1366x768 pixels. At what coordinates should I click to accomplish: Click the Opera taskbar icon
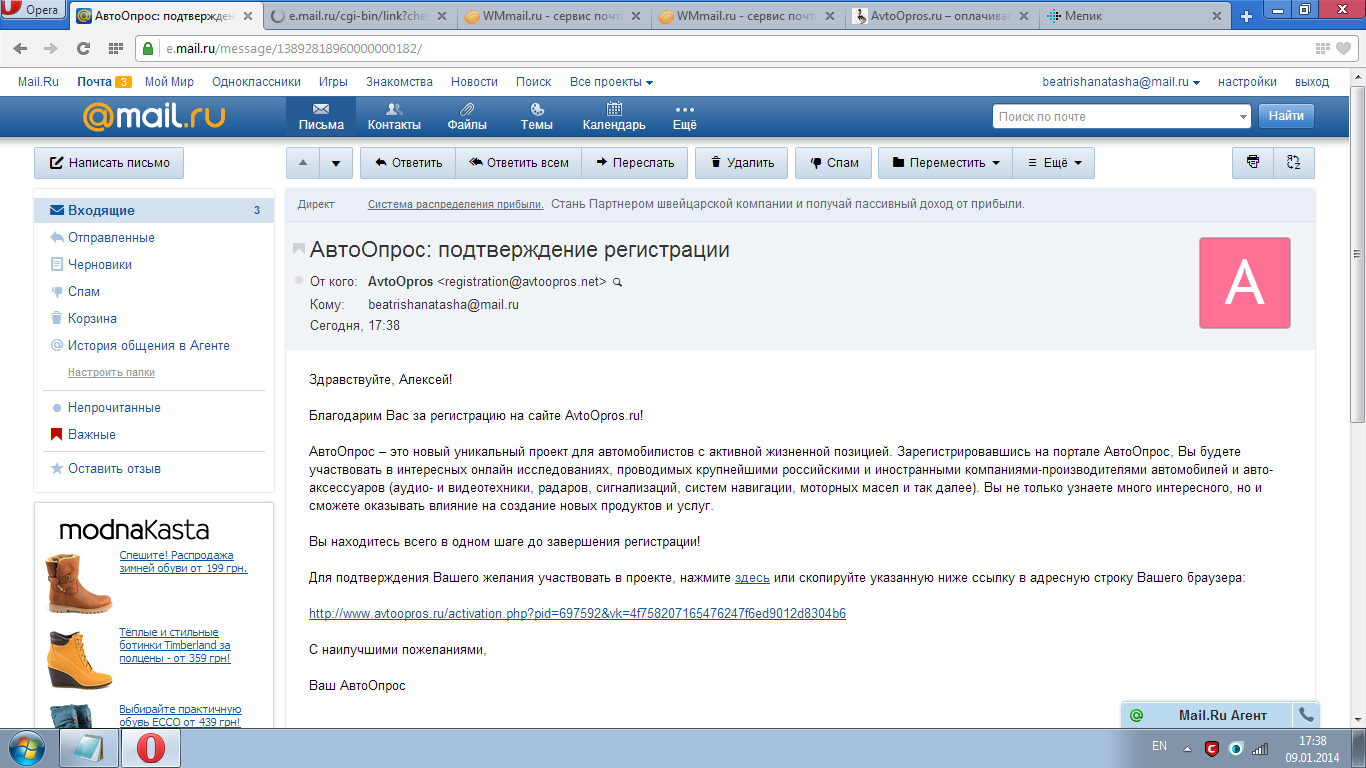click(150, 748)
